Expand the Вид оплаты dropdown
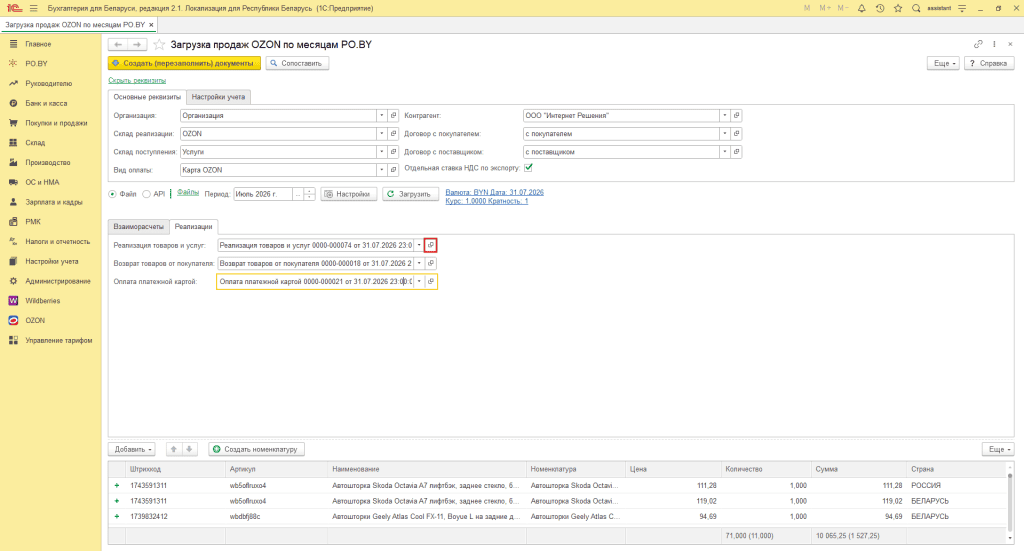 [381, 170]
